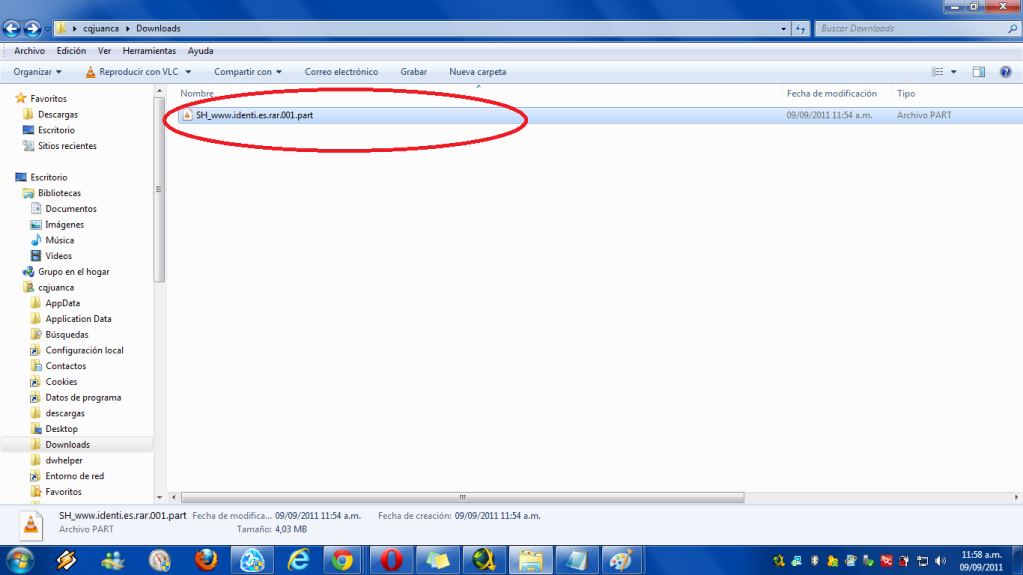Open help with the question mark icon

point(1005,72)
